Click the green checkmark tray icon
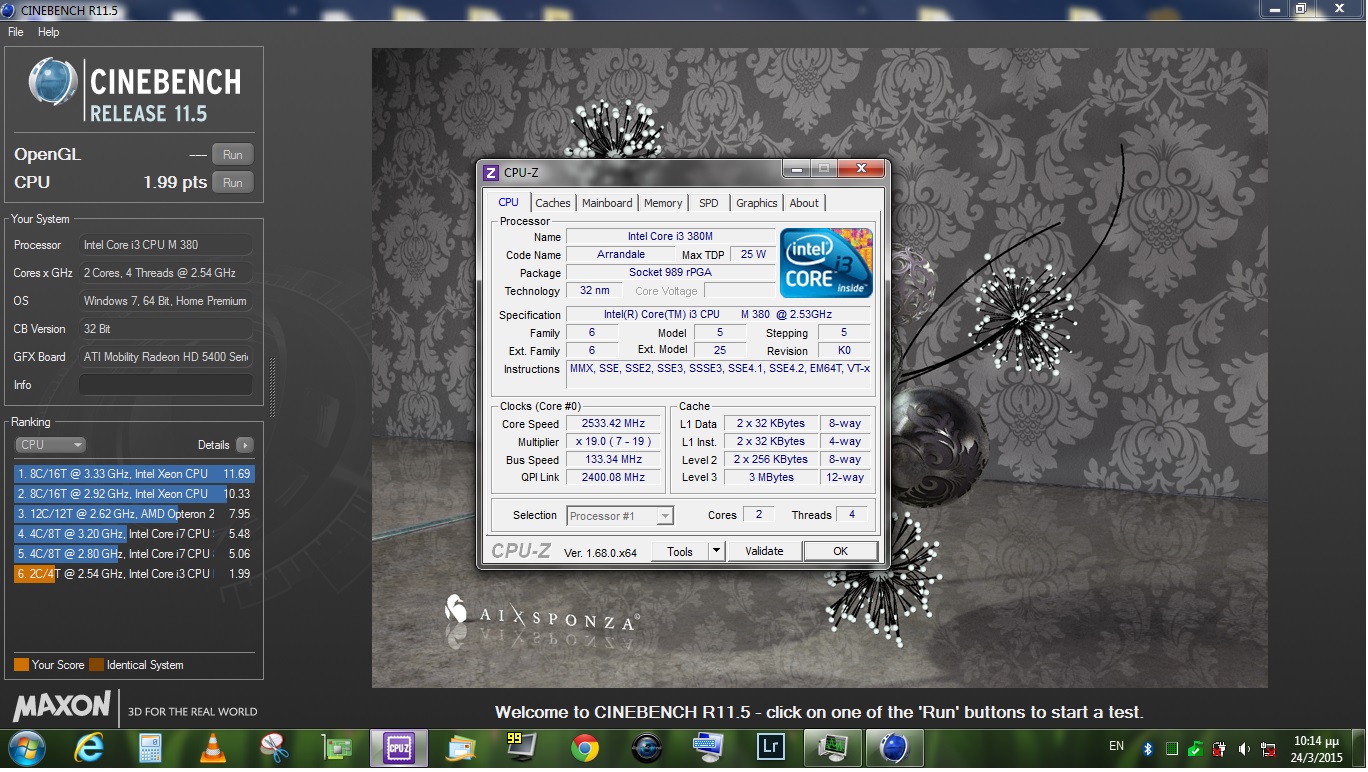 pyautogui.click(x=1196, y=749)
